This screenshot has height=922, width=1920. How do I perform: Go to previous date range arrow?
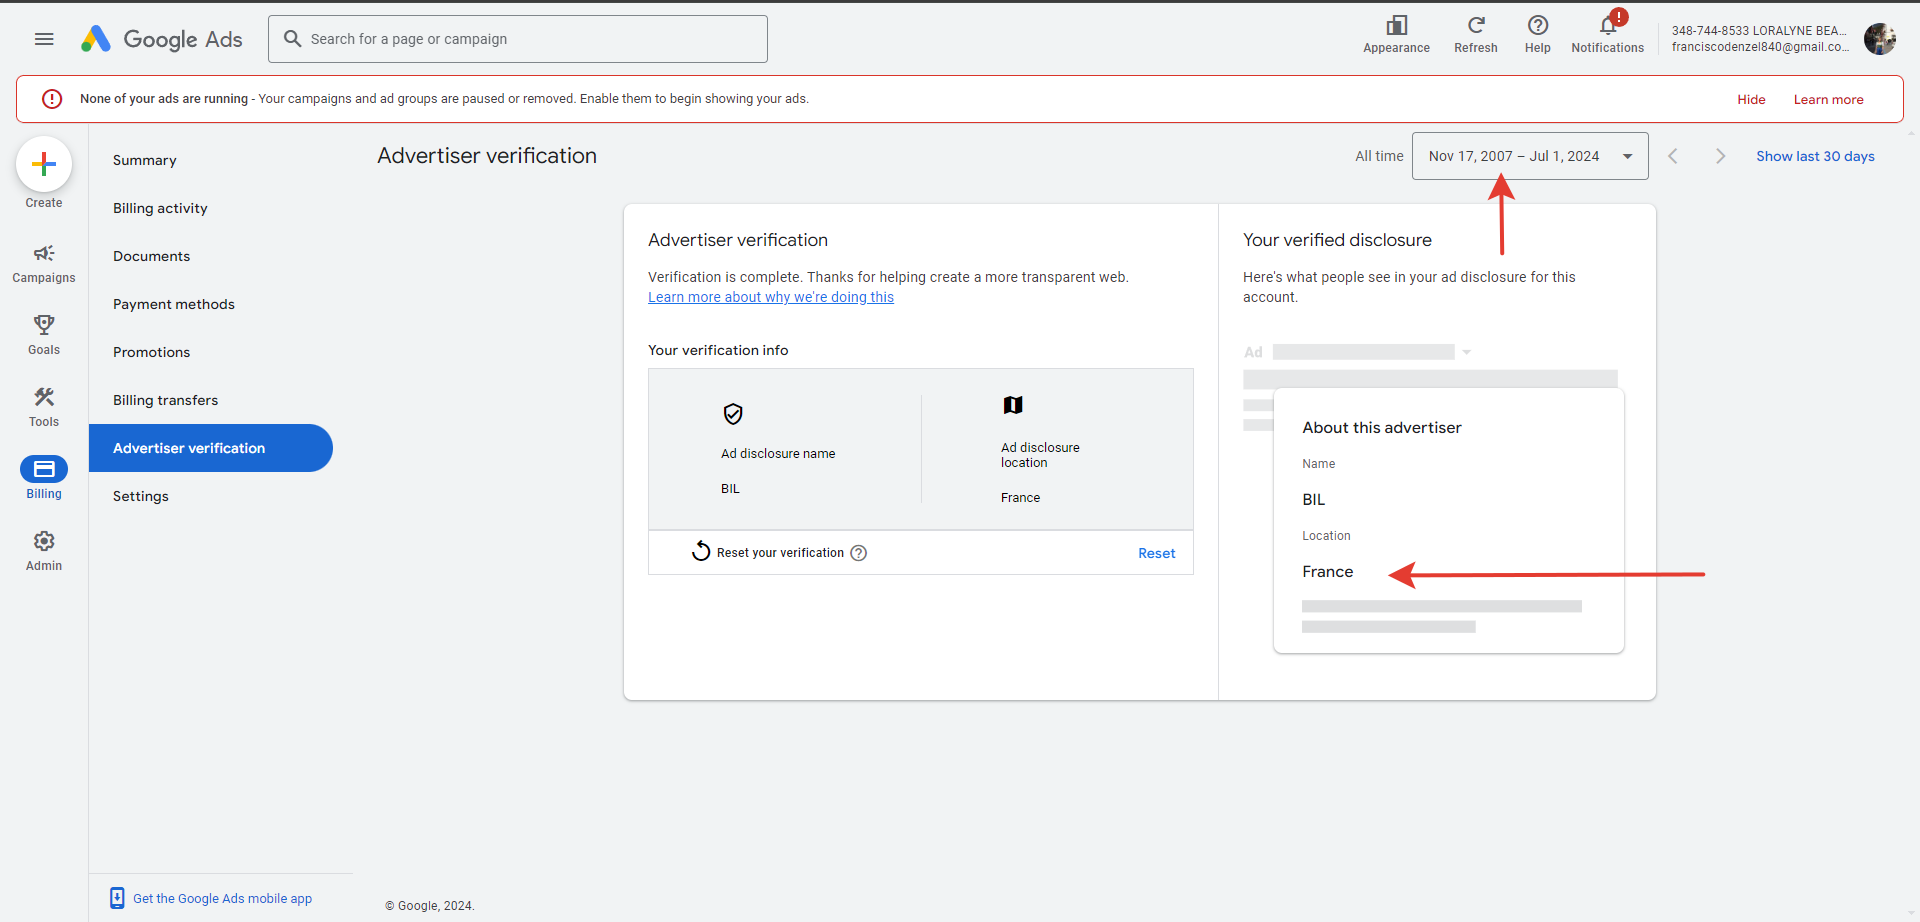pos(1673,156)
